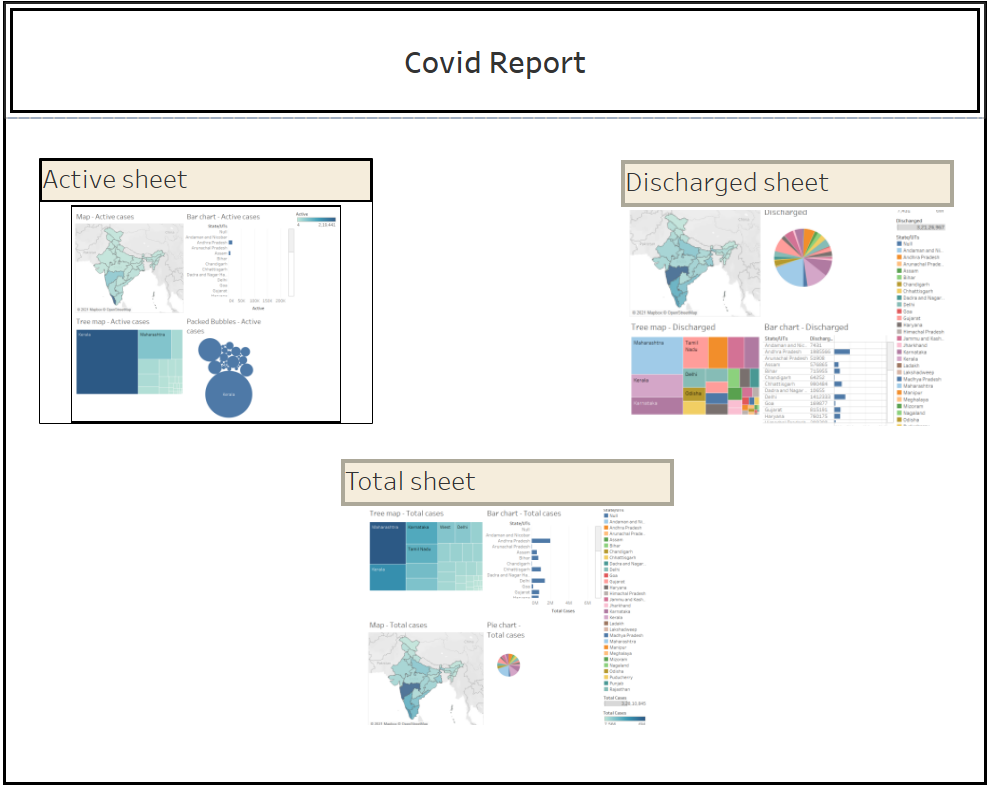Click the Delhi bar in Discharged bar chart
The image size is (991, 785).
840,397
